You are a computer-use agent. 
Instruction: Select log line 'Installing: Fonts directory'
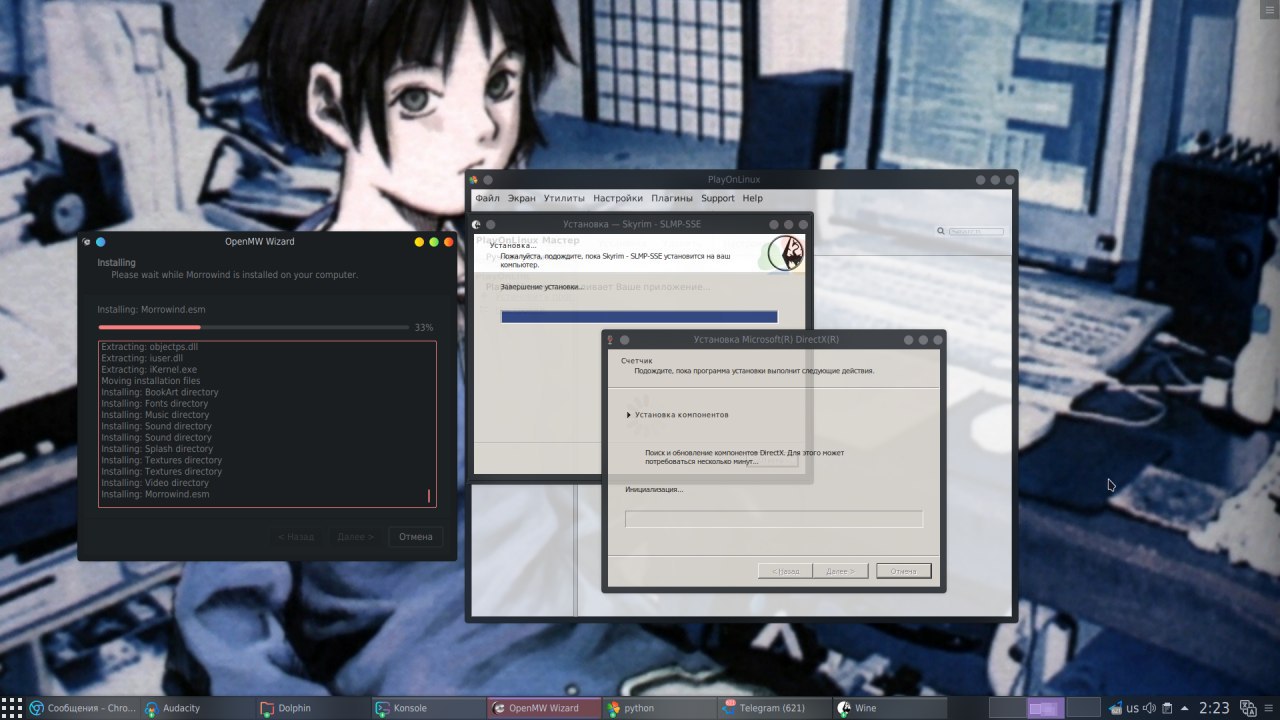[x=155, y=403]
